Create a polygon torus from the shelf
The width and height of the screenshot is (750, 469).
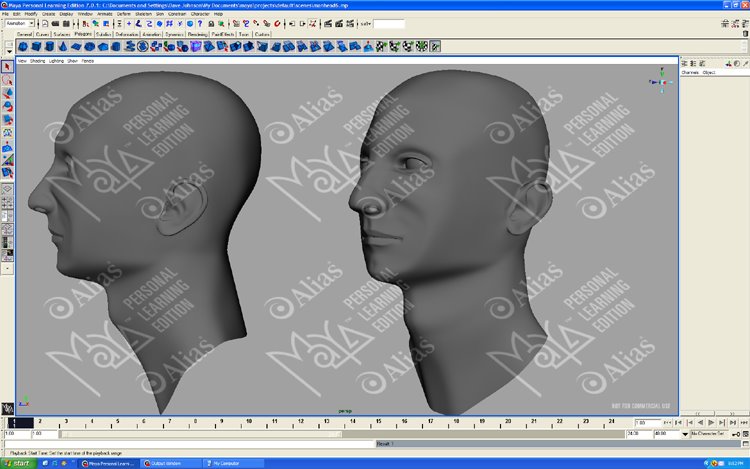coord(89,46)
